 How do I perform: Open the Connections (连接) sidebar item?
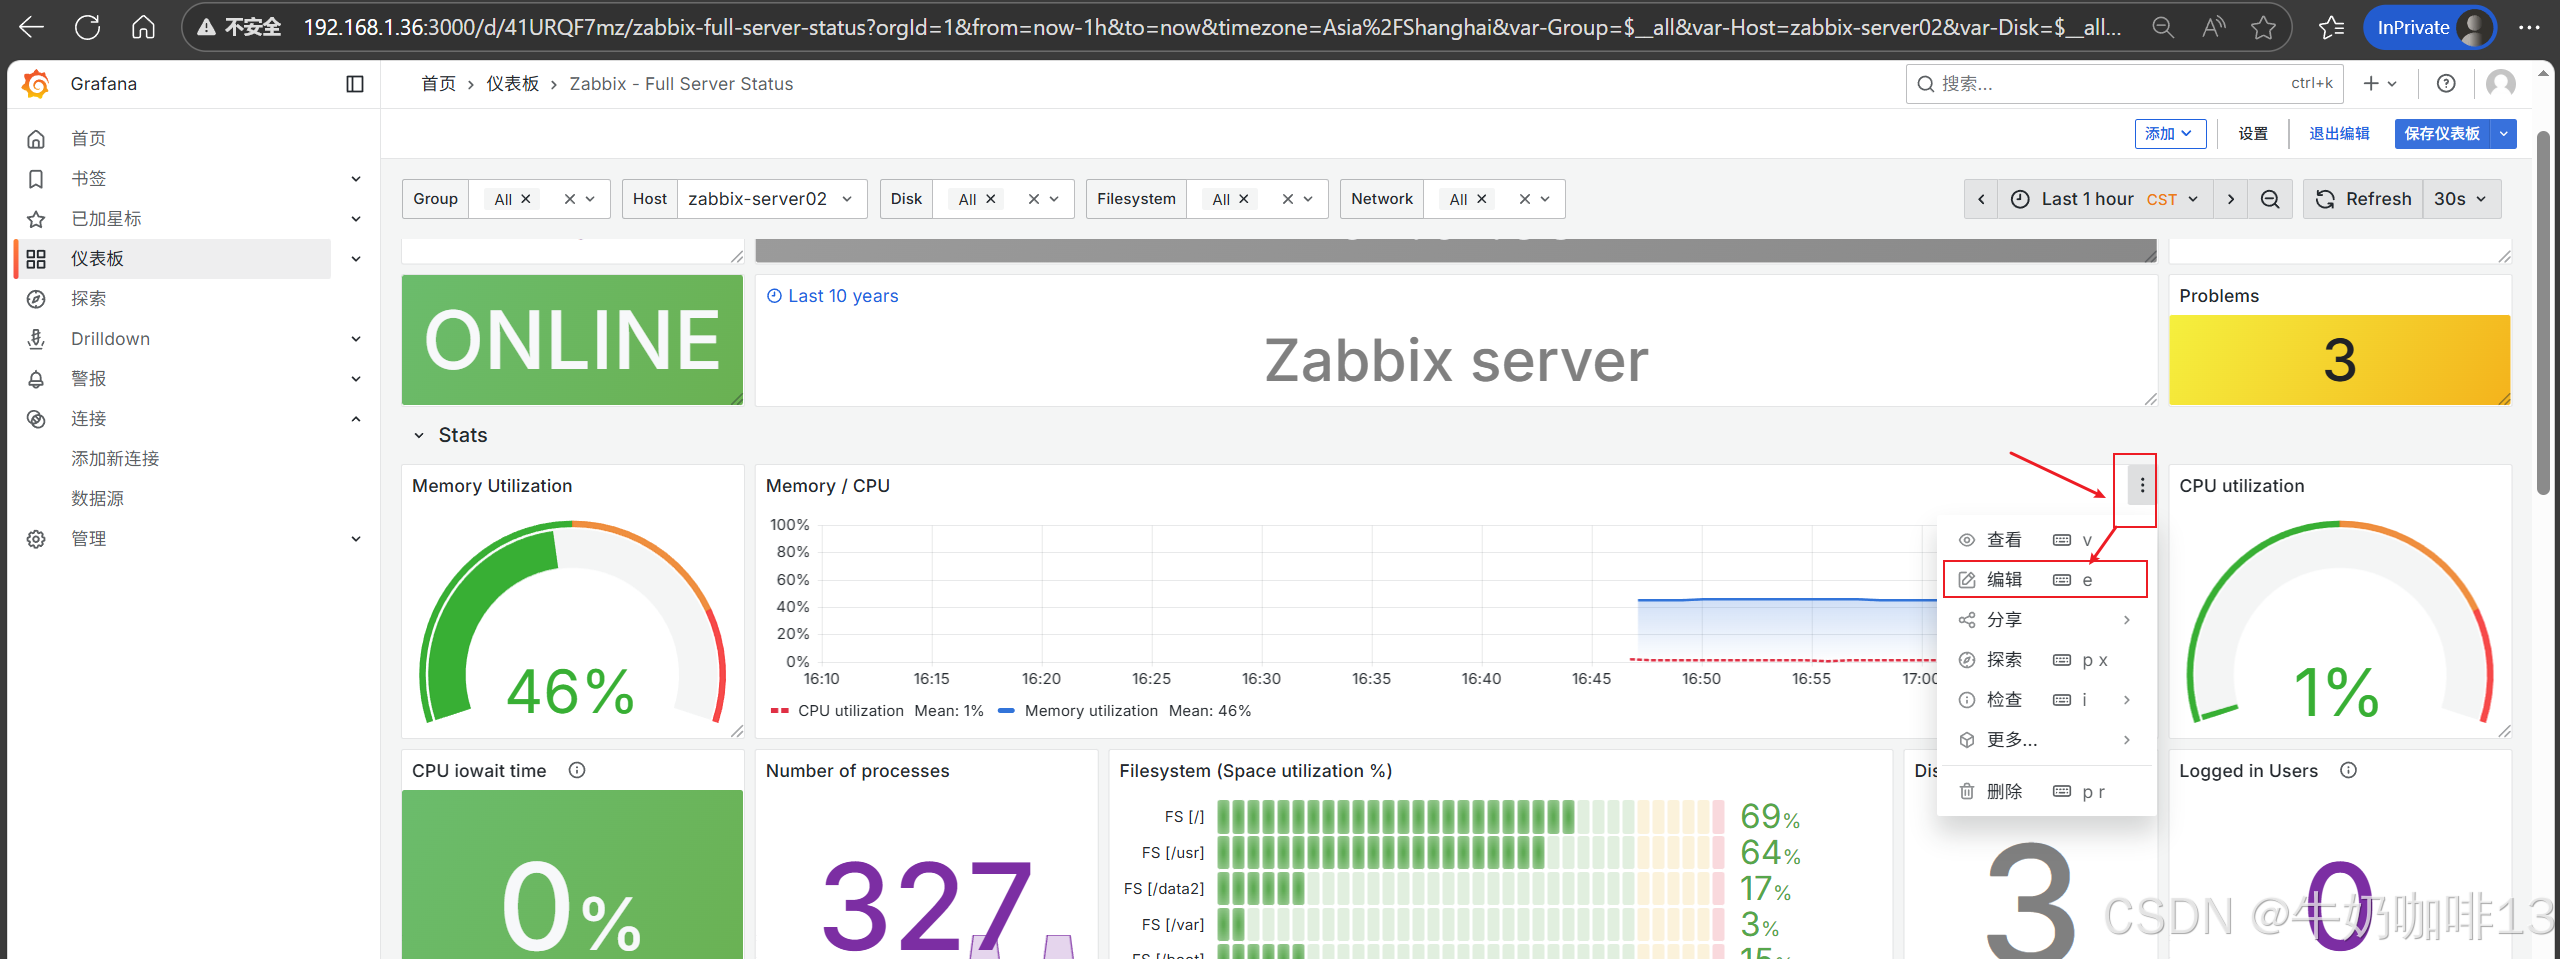88,419
